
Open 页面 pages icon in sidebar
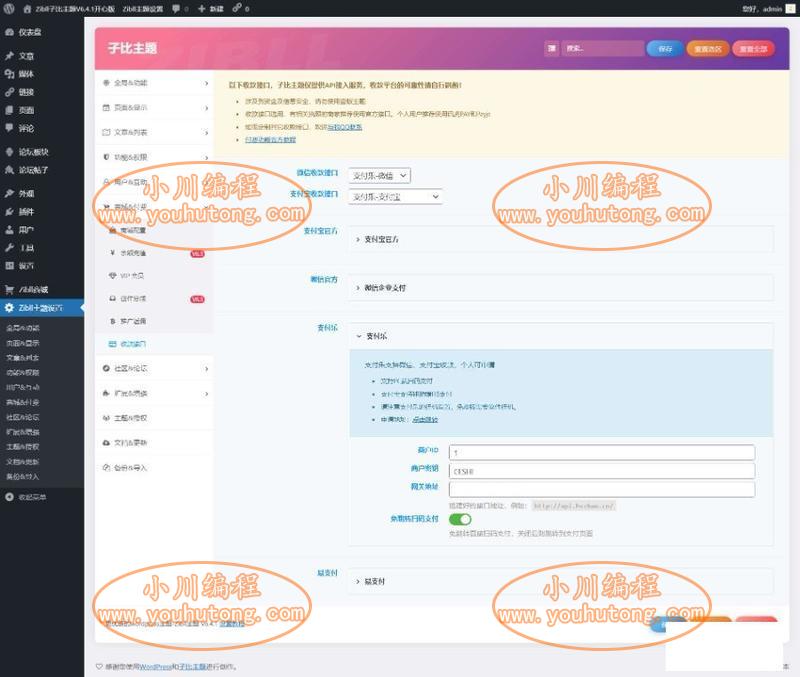pos(9,110)
